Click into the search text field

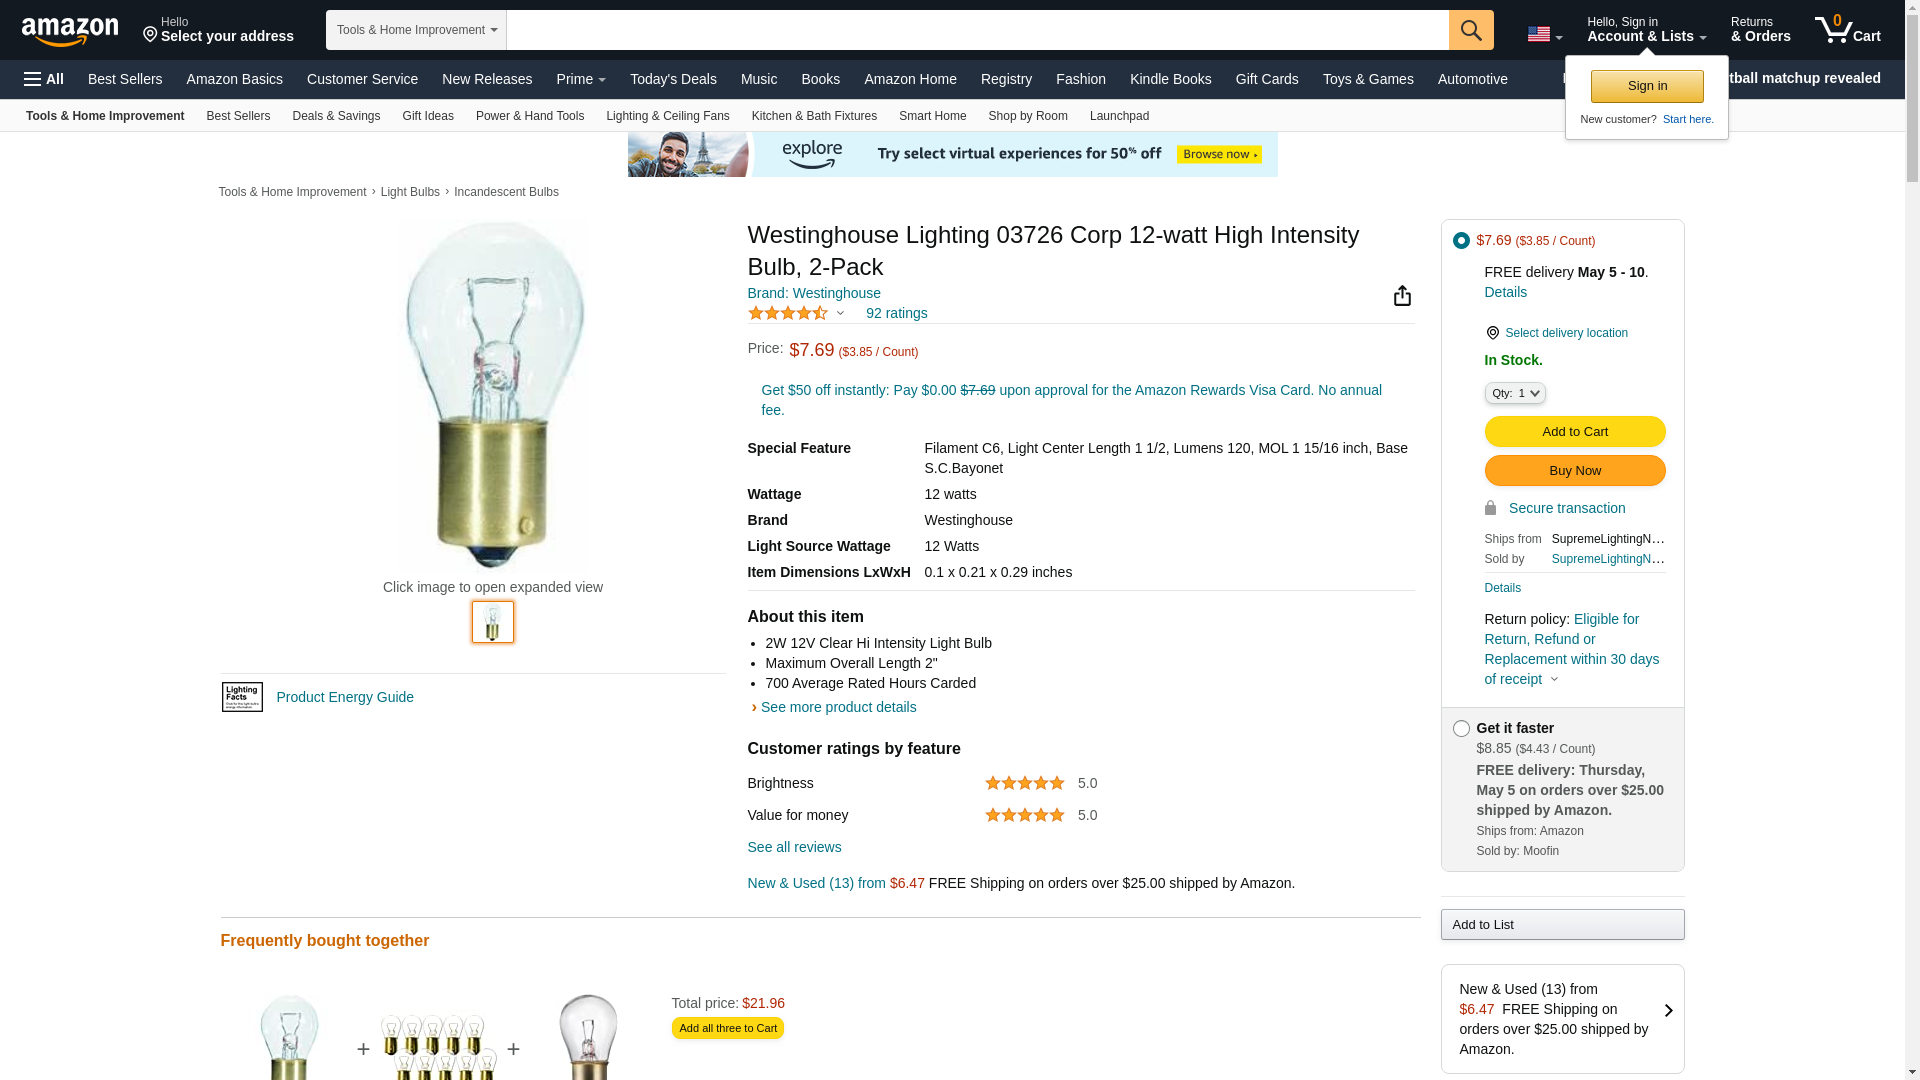click(x=977, y=30)
